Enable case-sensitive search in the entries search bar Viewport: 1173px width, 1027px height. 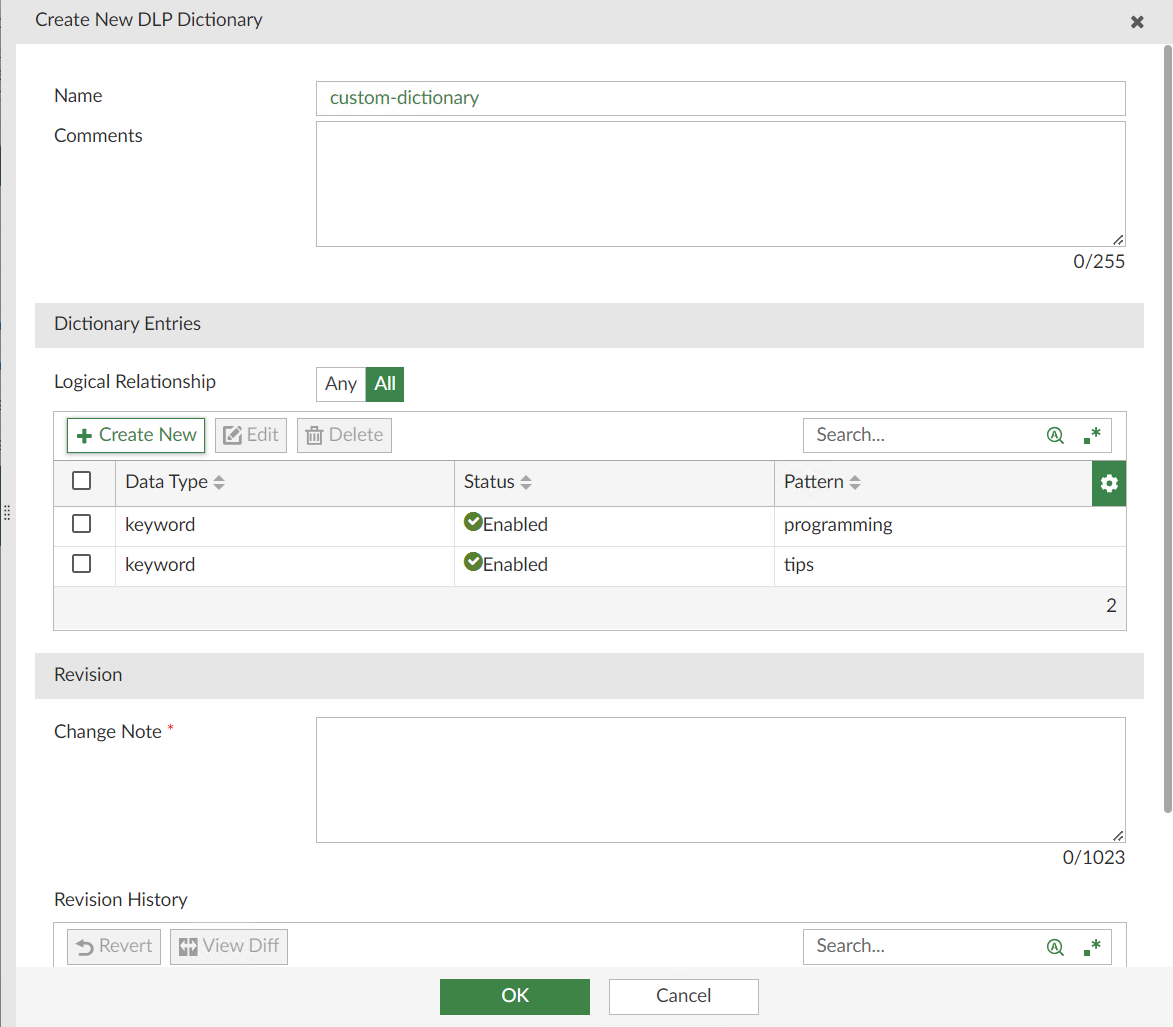pyautogui.click(x=1055, y=435)
